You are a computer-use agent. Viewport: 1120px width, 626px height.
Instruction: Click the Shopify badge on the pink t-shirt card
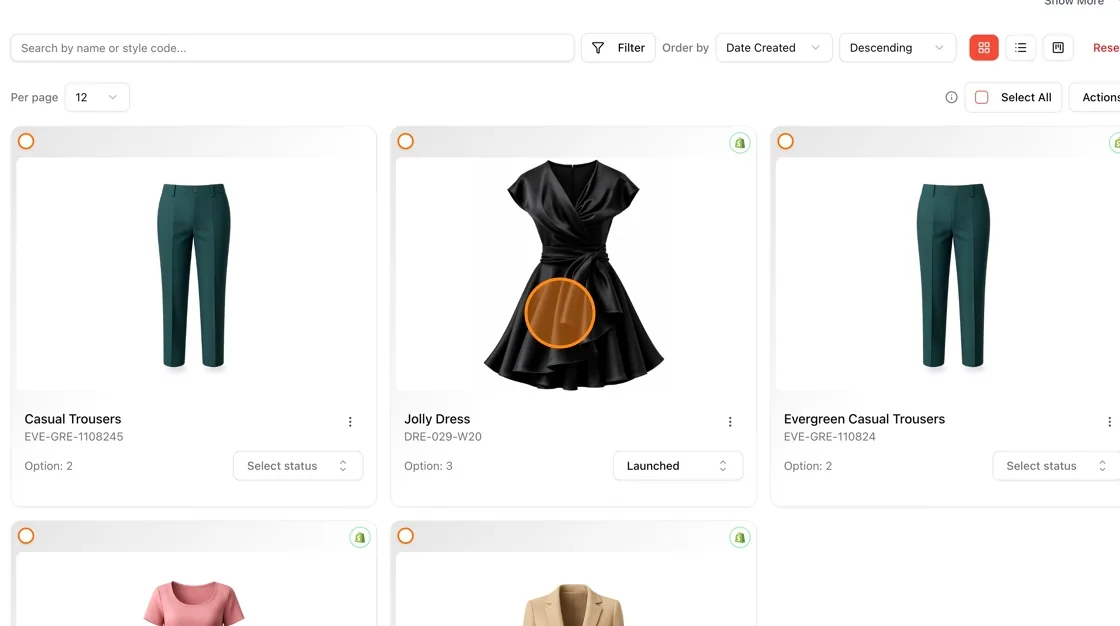point(360,537)
